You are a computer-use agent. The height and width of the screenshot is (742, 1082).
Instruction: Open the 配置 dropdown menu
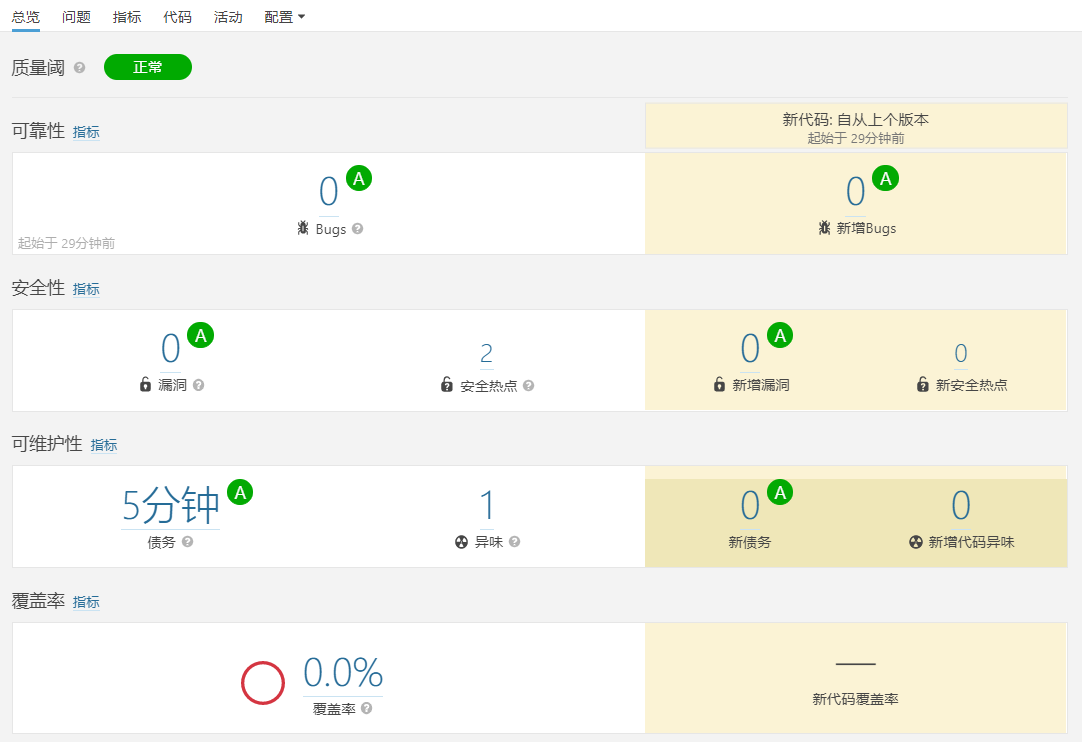click(x=285, y=17)
